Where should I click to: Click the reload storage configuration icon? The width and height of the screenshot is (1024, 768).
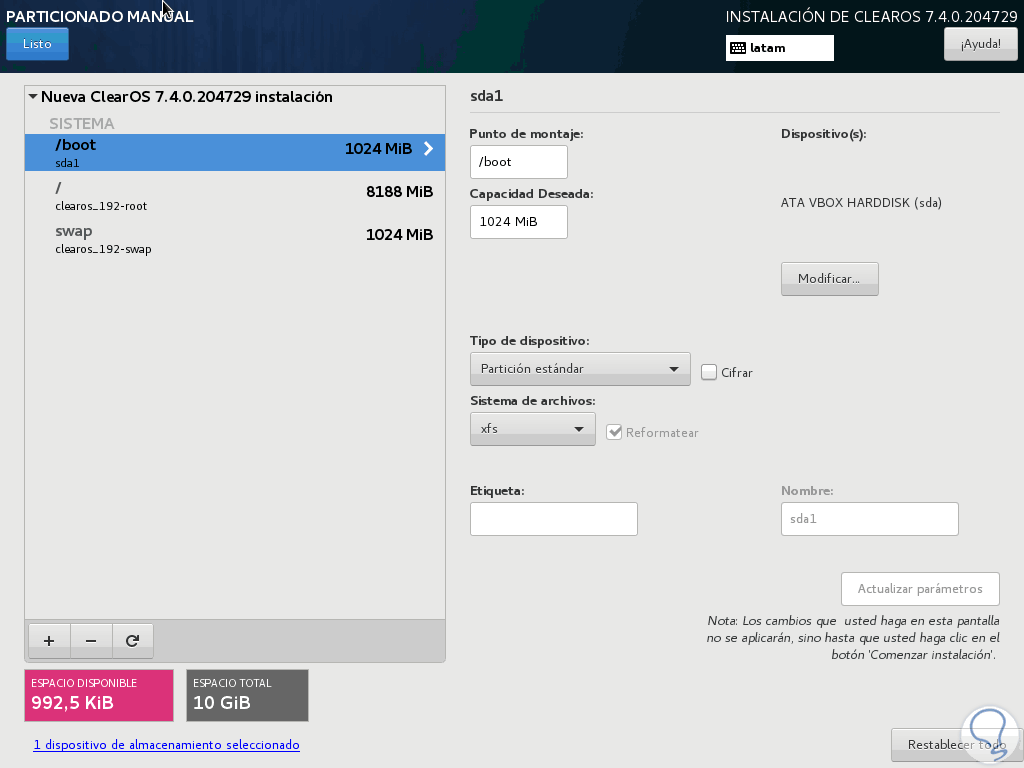133,641
